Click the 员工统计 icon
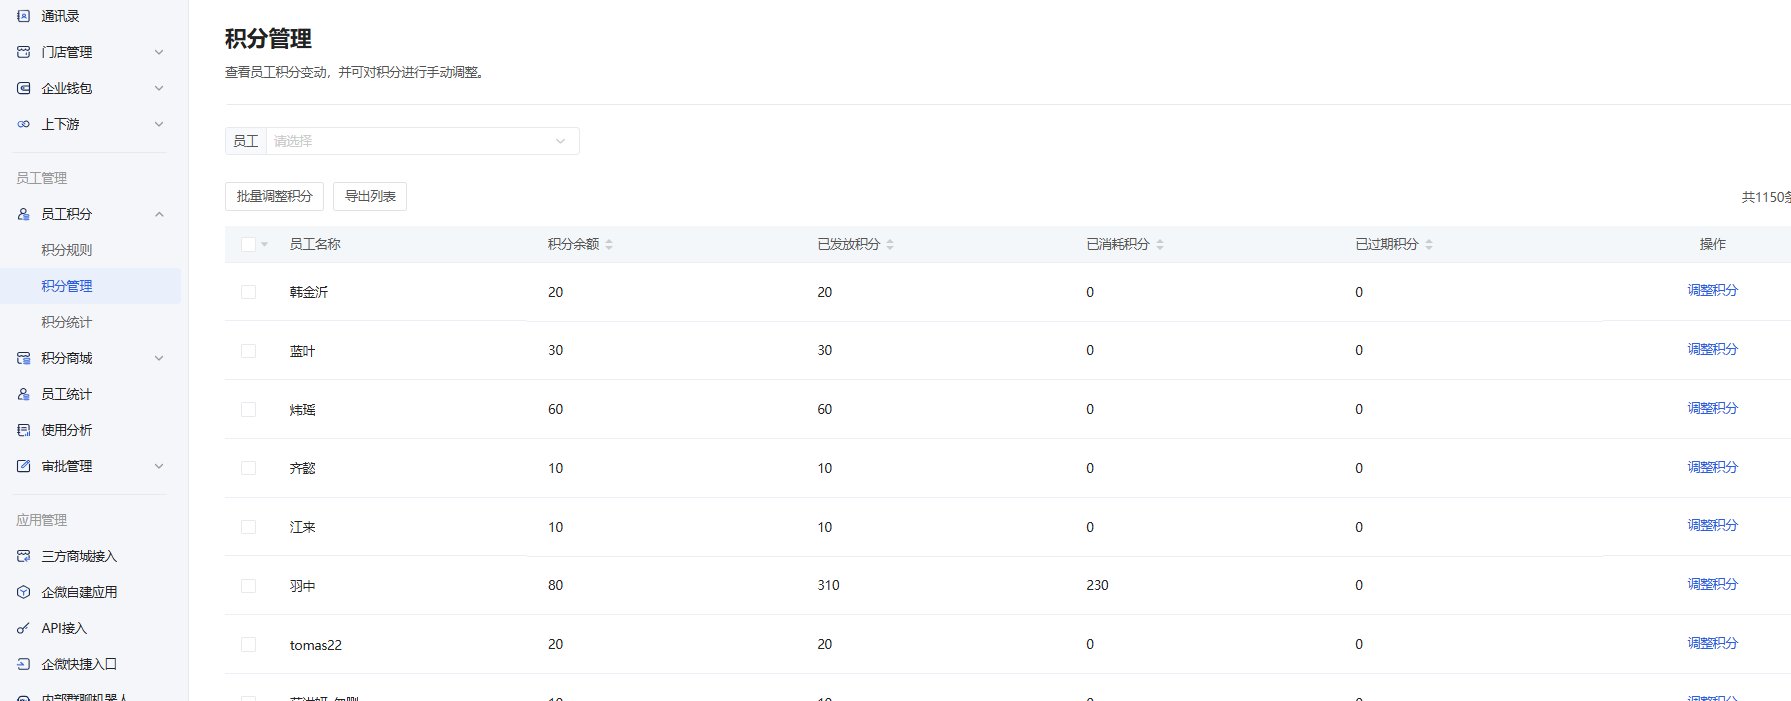1791x701 pixels. pos(24,394)
